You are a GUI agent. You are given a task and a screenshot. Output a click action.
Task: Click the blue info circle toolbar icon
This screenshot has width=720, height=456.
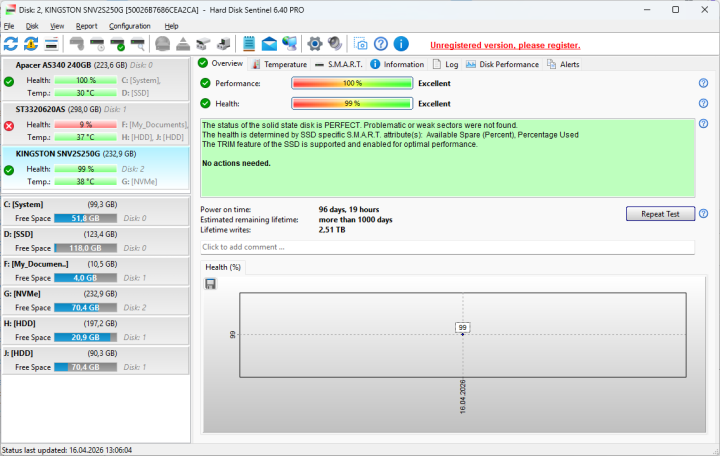coord(401,44)
